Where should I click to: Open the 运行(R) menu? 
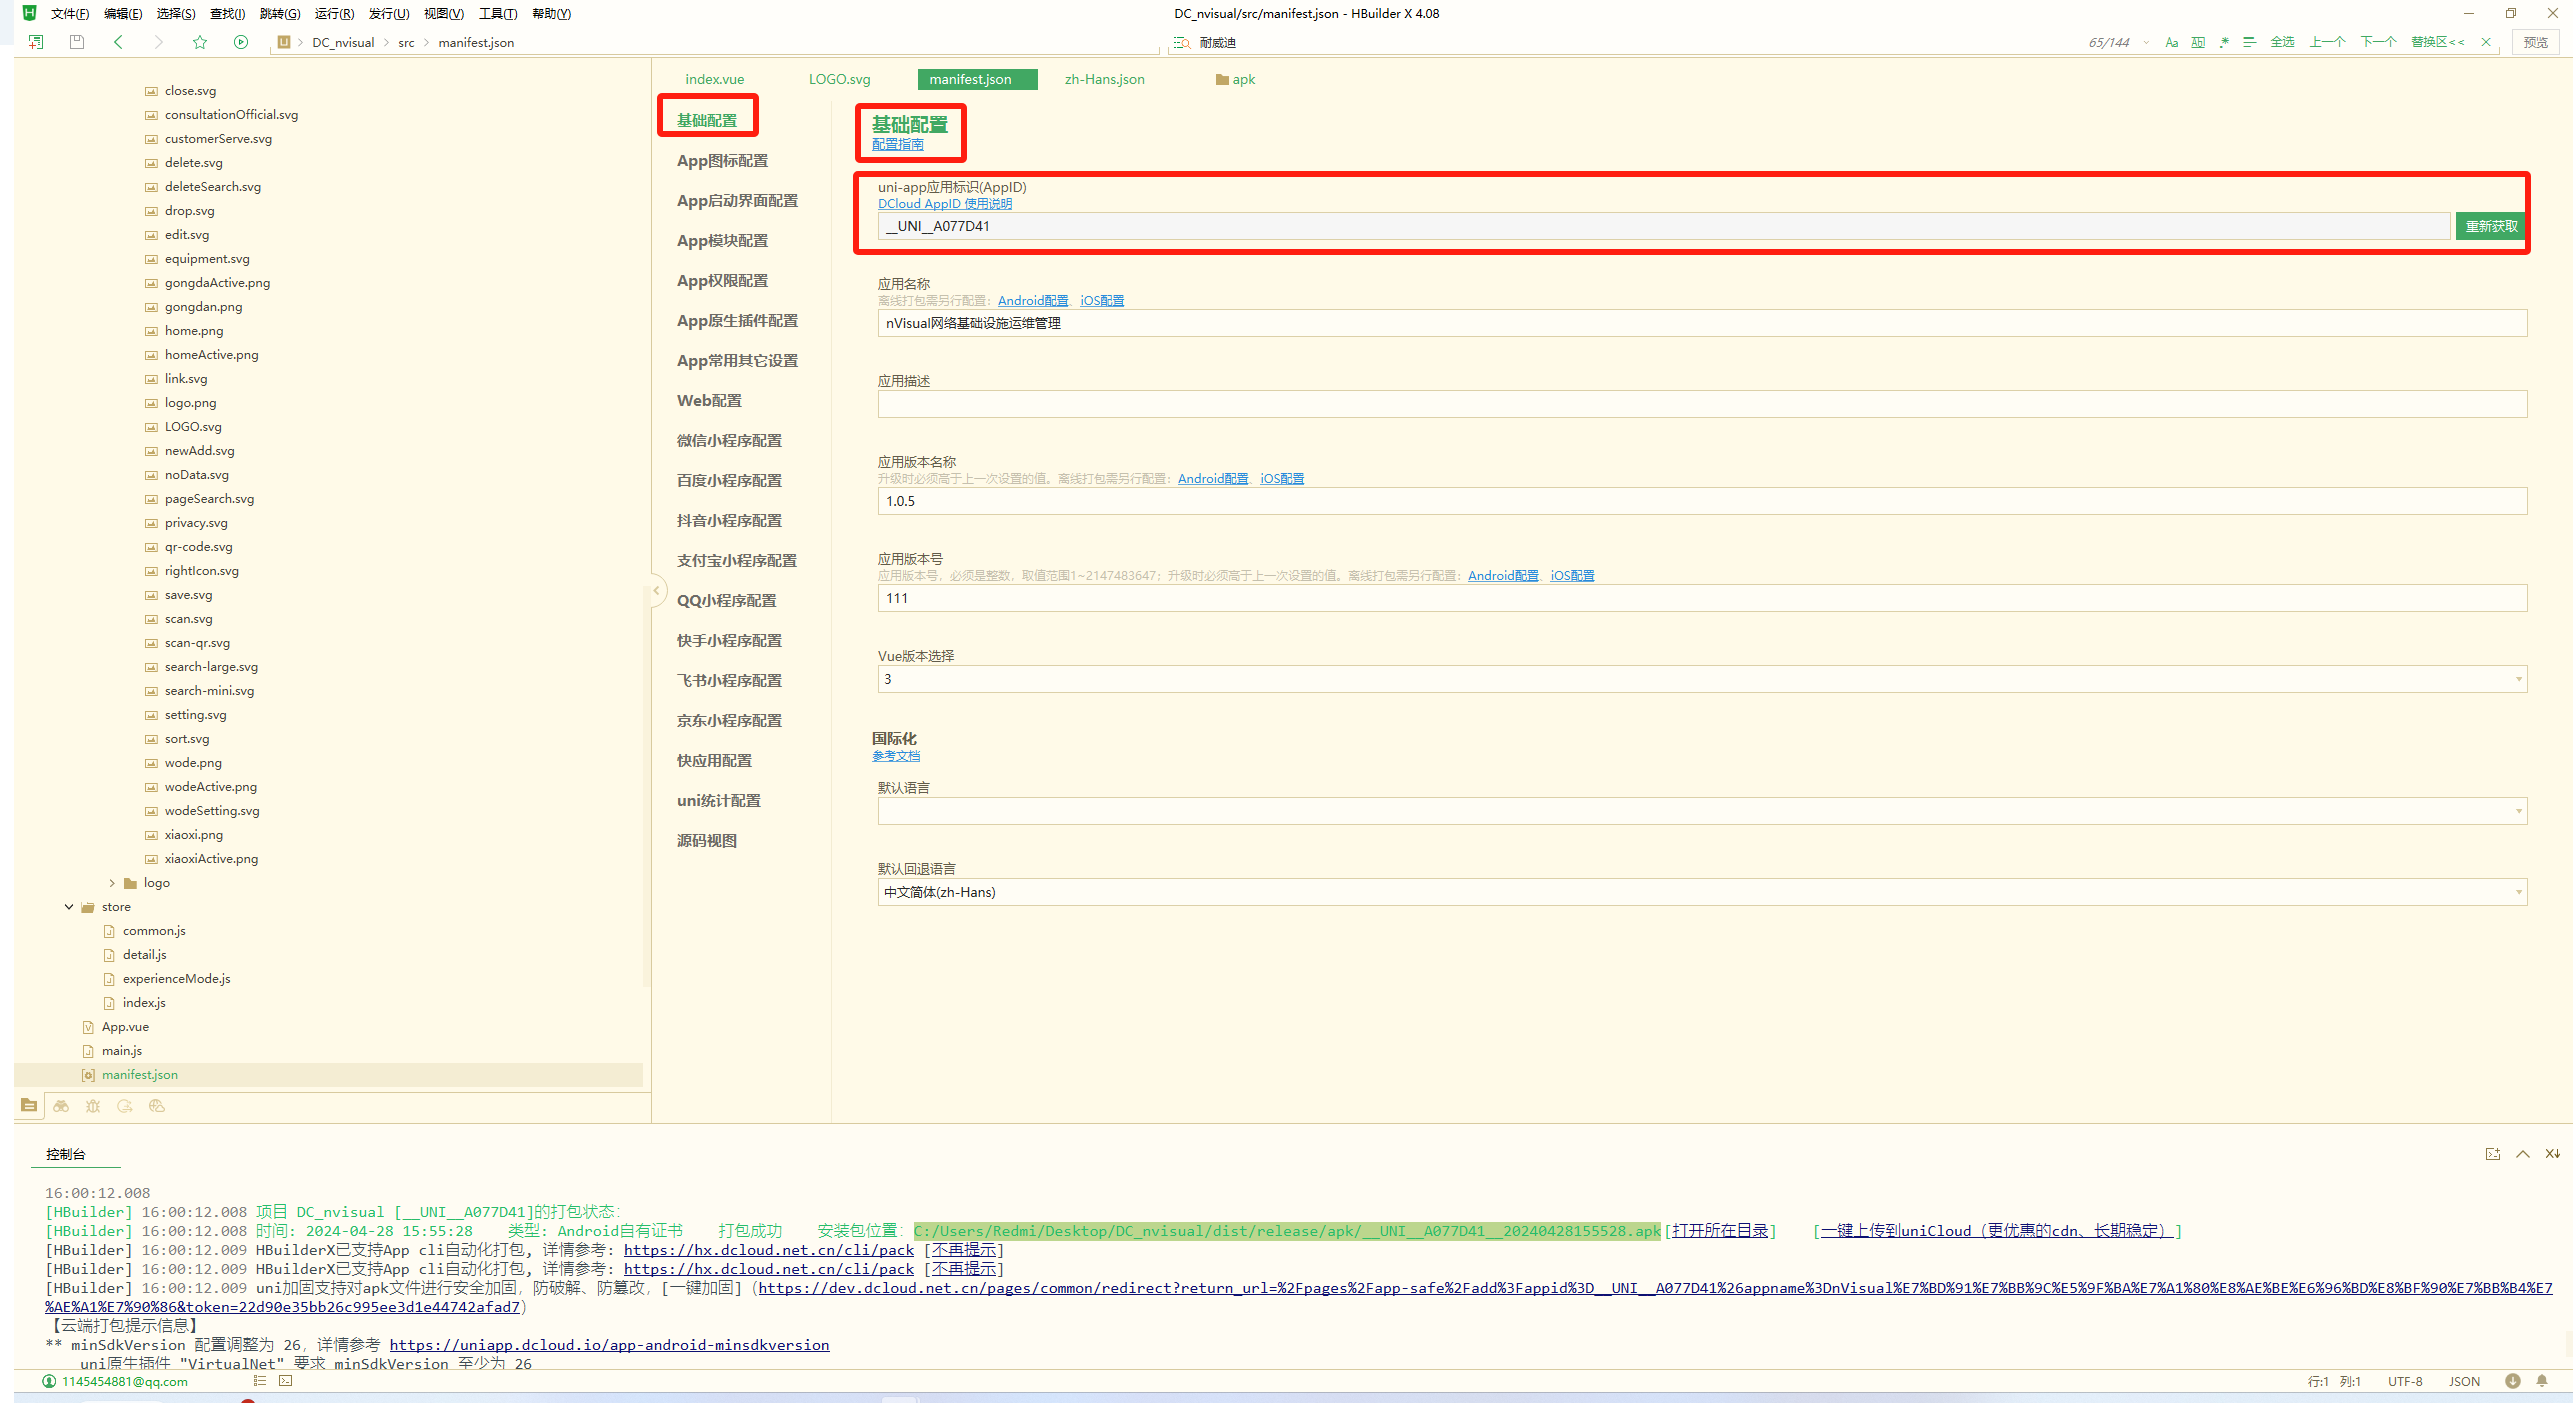(334, 13)
